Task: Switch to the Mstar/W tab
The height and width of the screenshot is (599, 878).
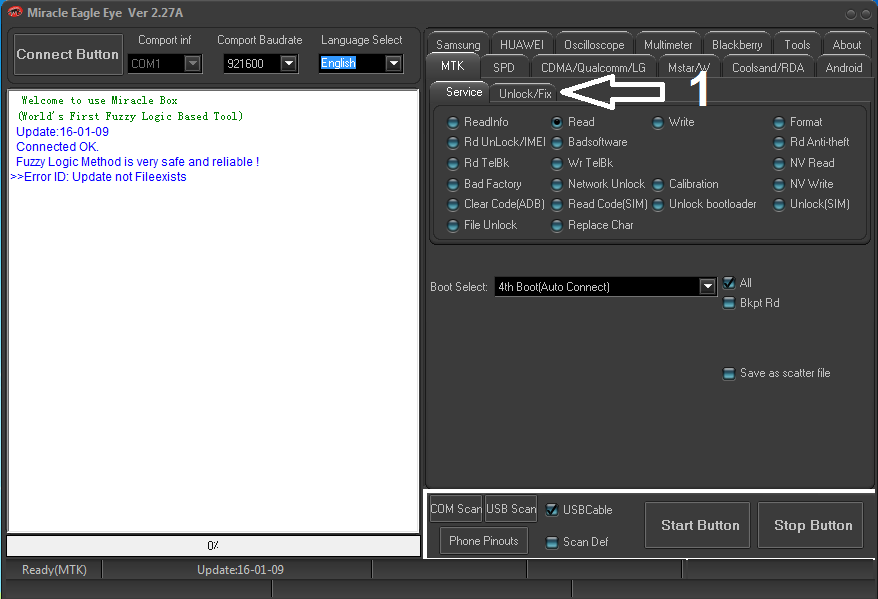Action: (689, 68)
